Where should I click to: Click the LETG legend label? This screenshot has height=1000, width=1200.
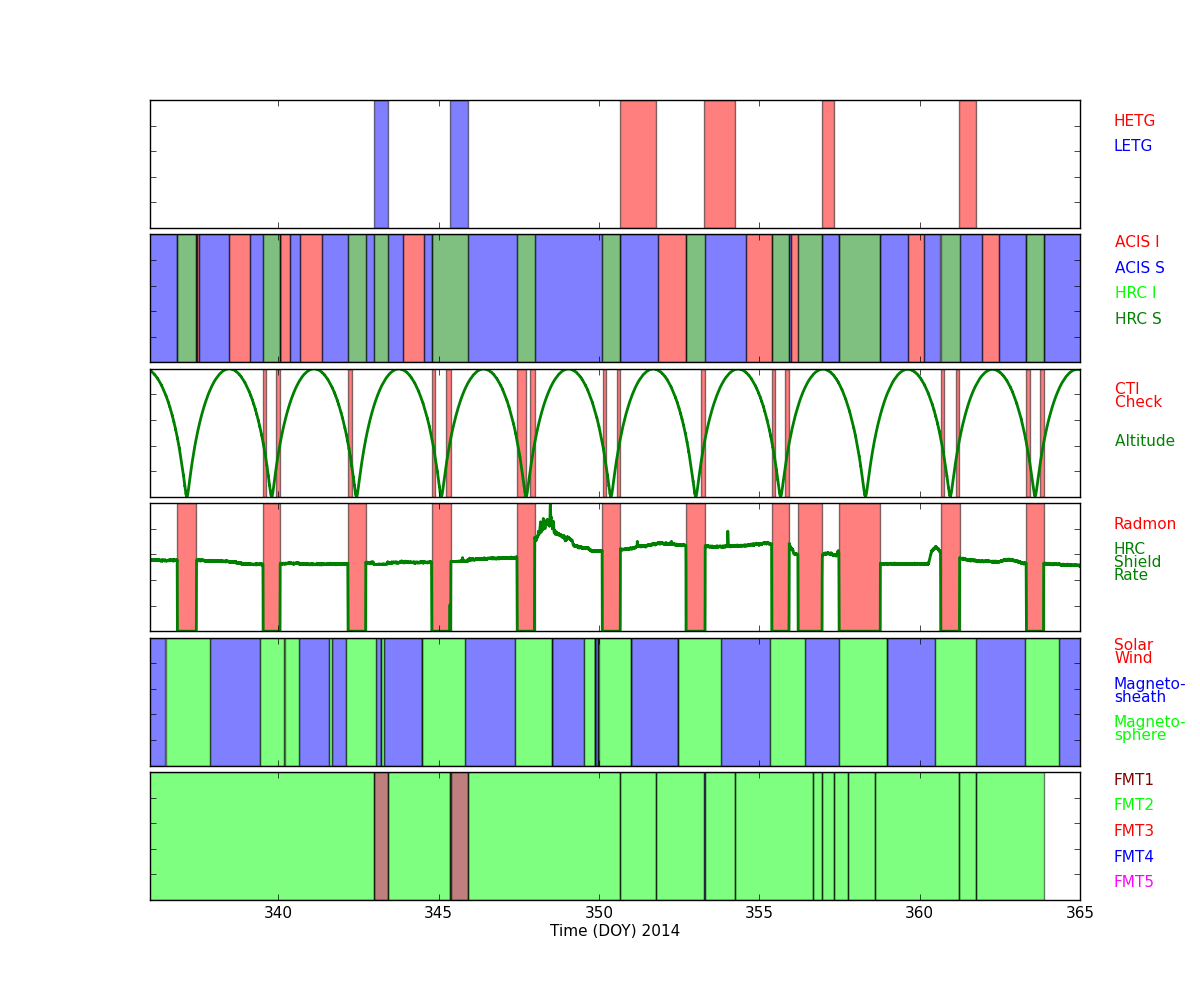pos(1133,146)
